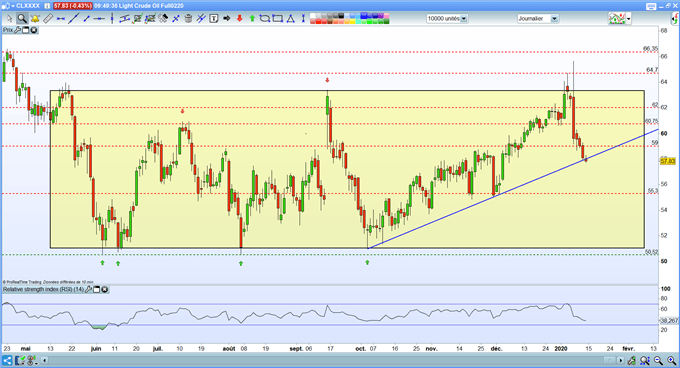Select the horizontal line drawing tool
Viewport: 680px width, 368px height.
click(61, 19)
